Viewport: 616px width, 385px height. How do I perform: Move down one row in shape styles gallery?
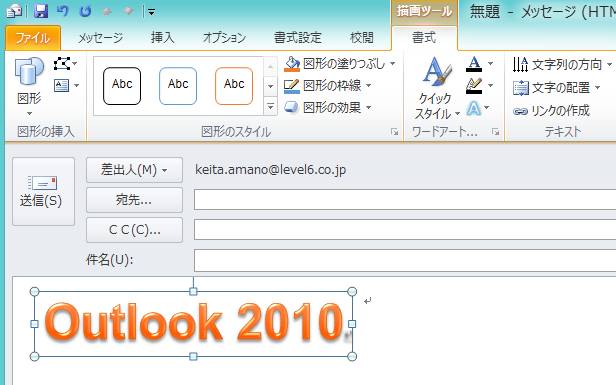coord(271,86)
